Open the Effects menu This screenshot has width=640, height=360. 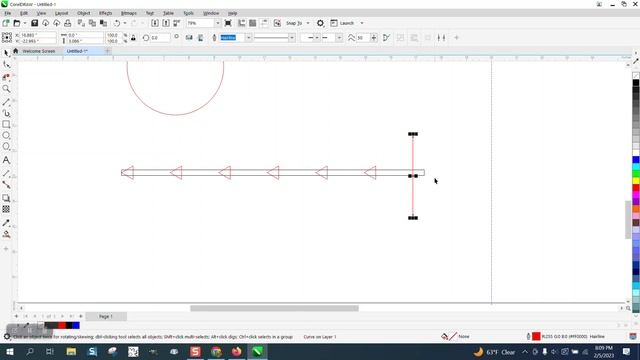tap(105, 13)
